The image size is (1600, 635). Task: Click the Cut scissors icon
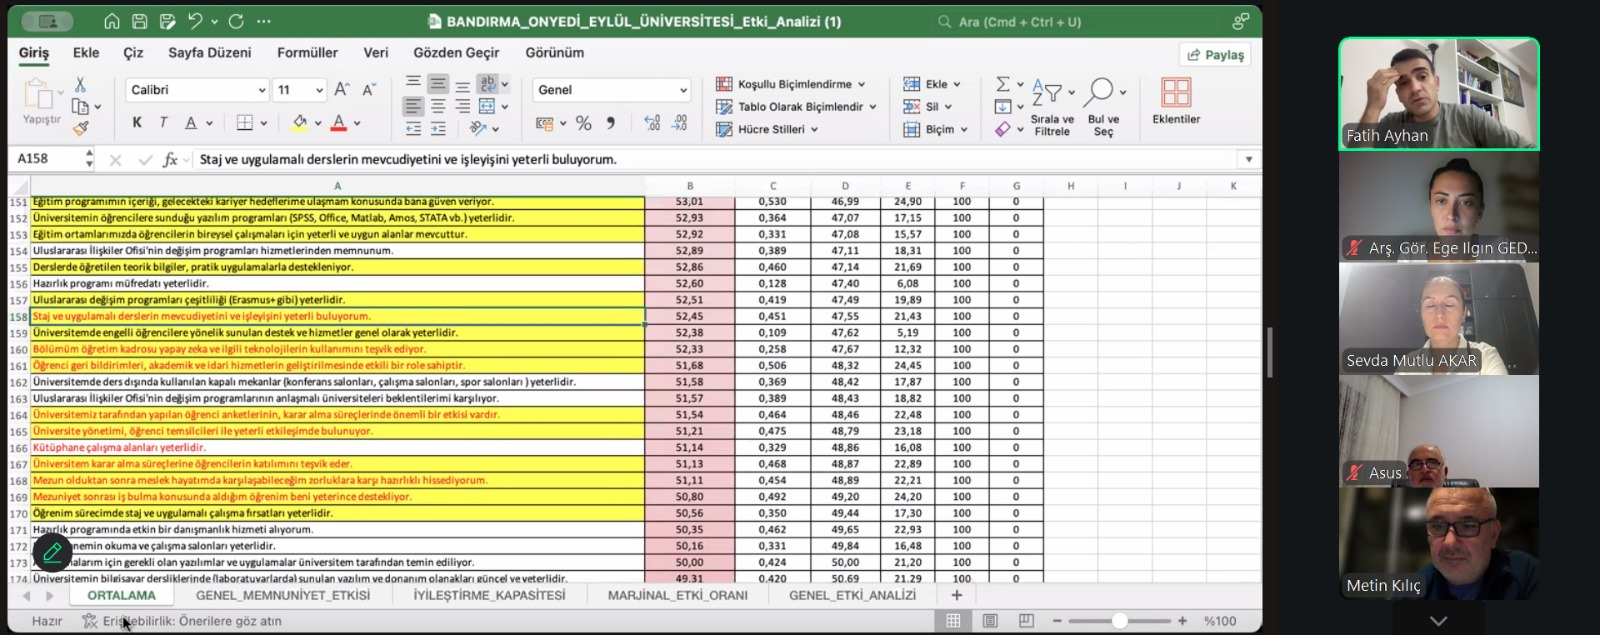(80, 85)
